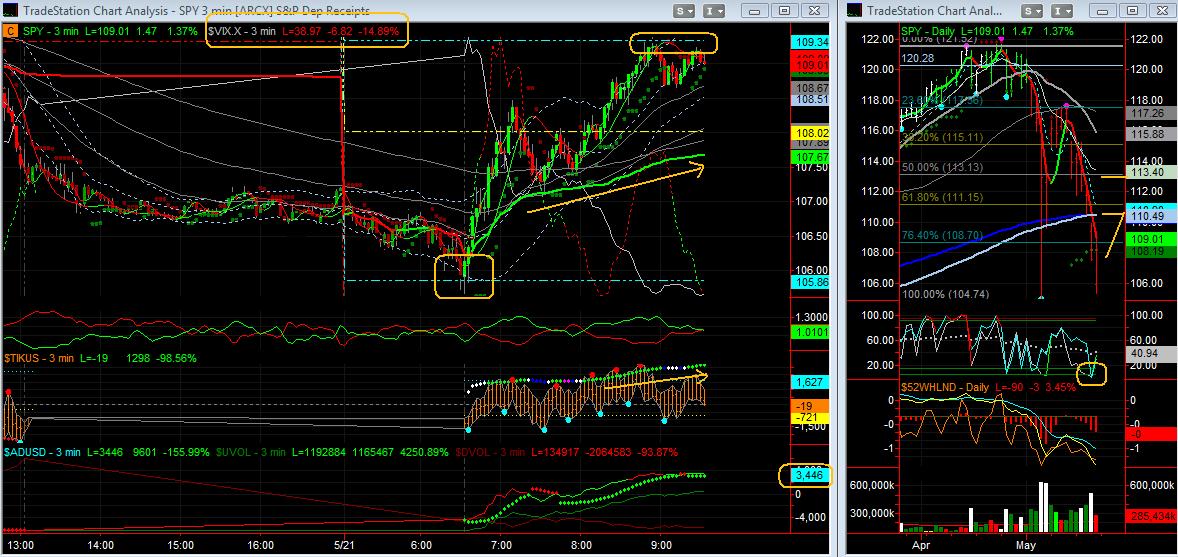Select the '$TIKUS - 3 min' indicator label
The image size is (1178, 557).
[41, 359]
